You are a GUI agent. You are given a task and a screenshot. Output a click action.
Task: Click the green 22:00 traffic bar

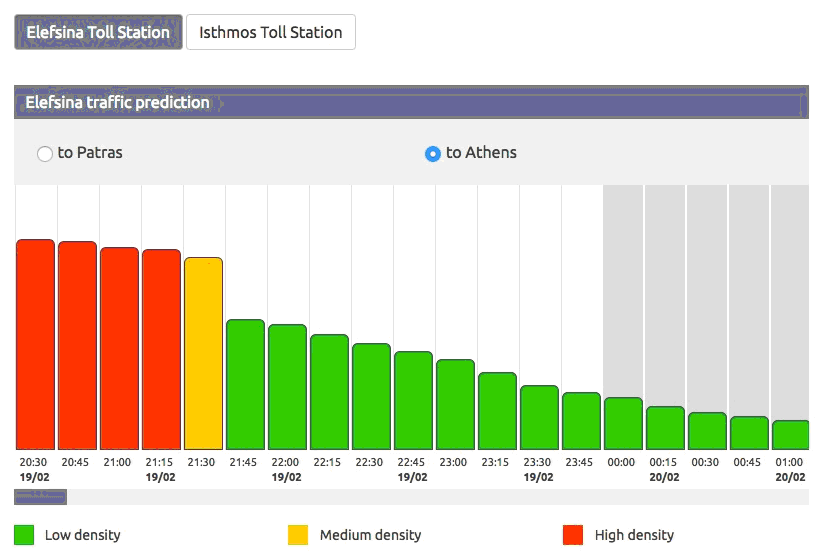click(287, 387)
